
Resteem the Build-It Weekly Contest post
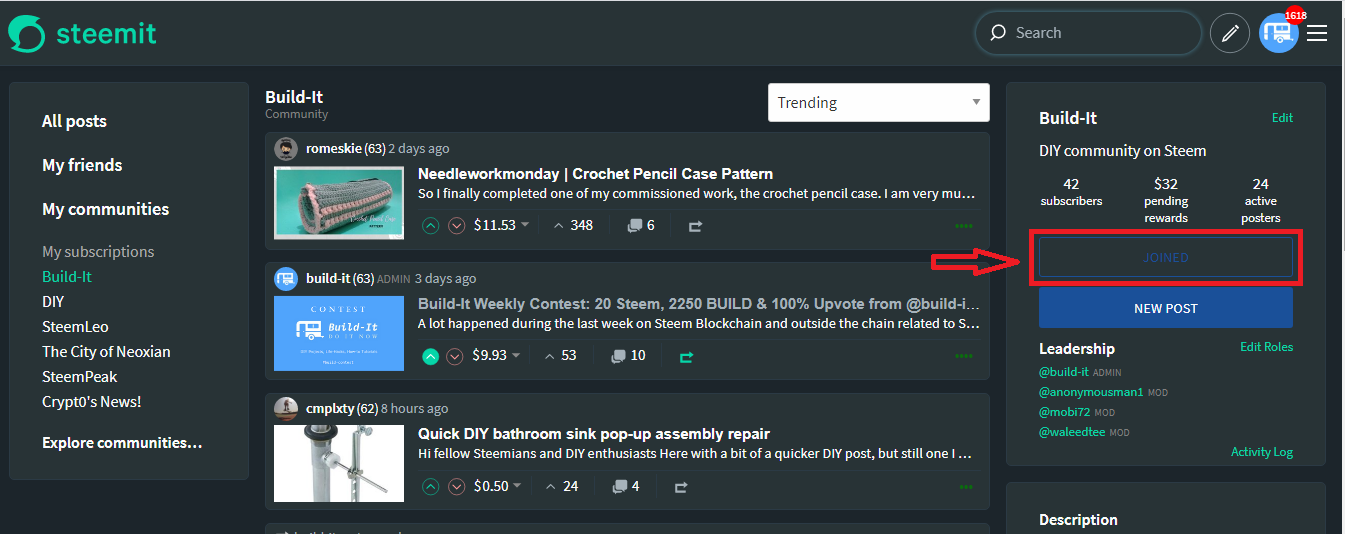(686, 356)
